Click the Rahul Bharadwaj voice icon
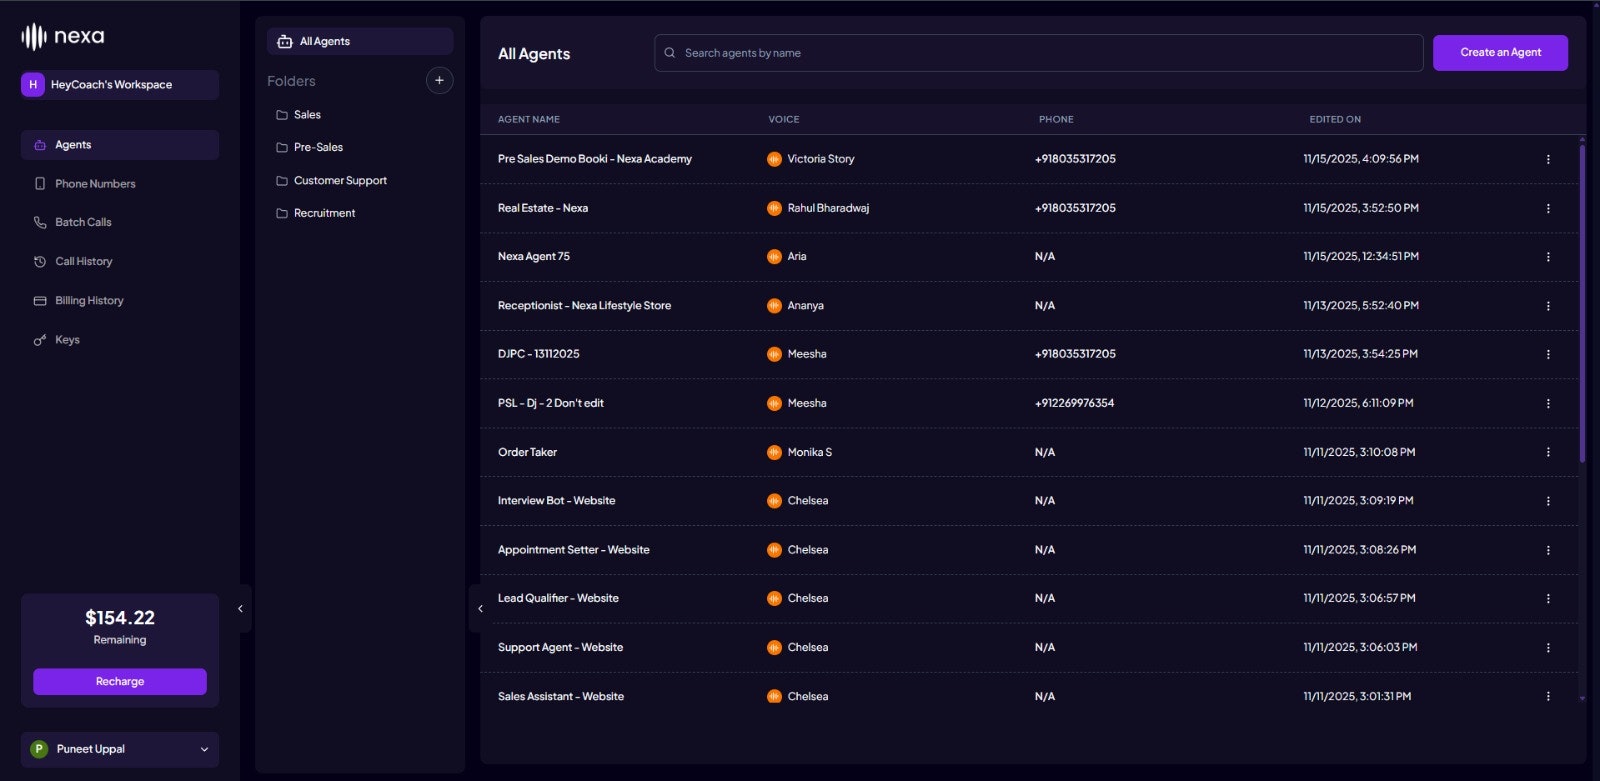 [x=774, y=208]
